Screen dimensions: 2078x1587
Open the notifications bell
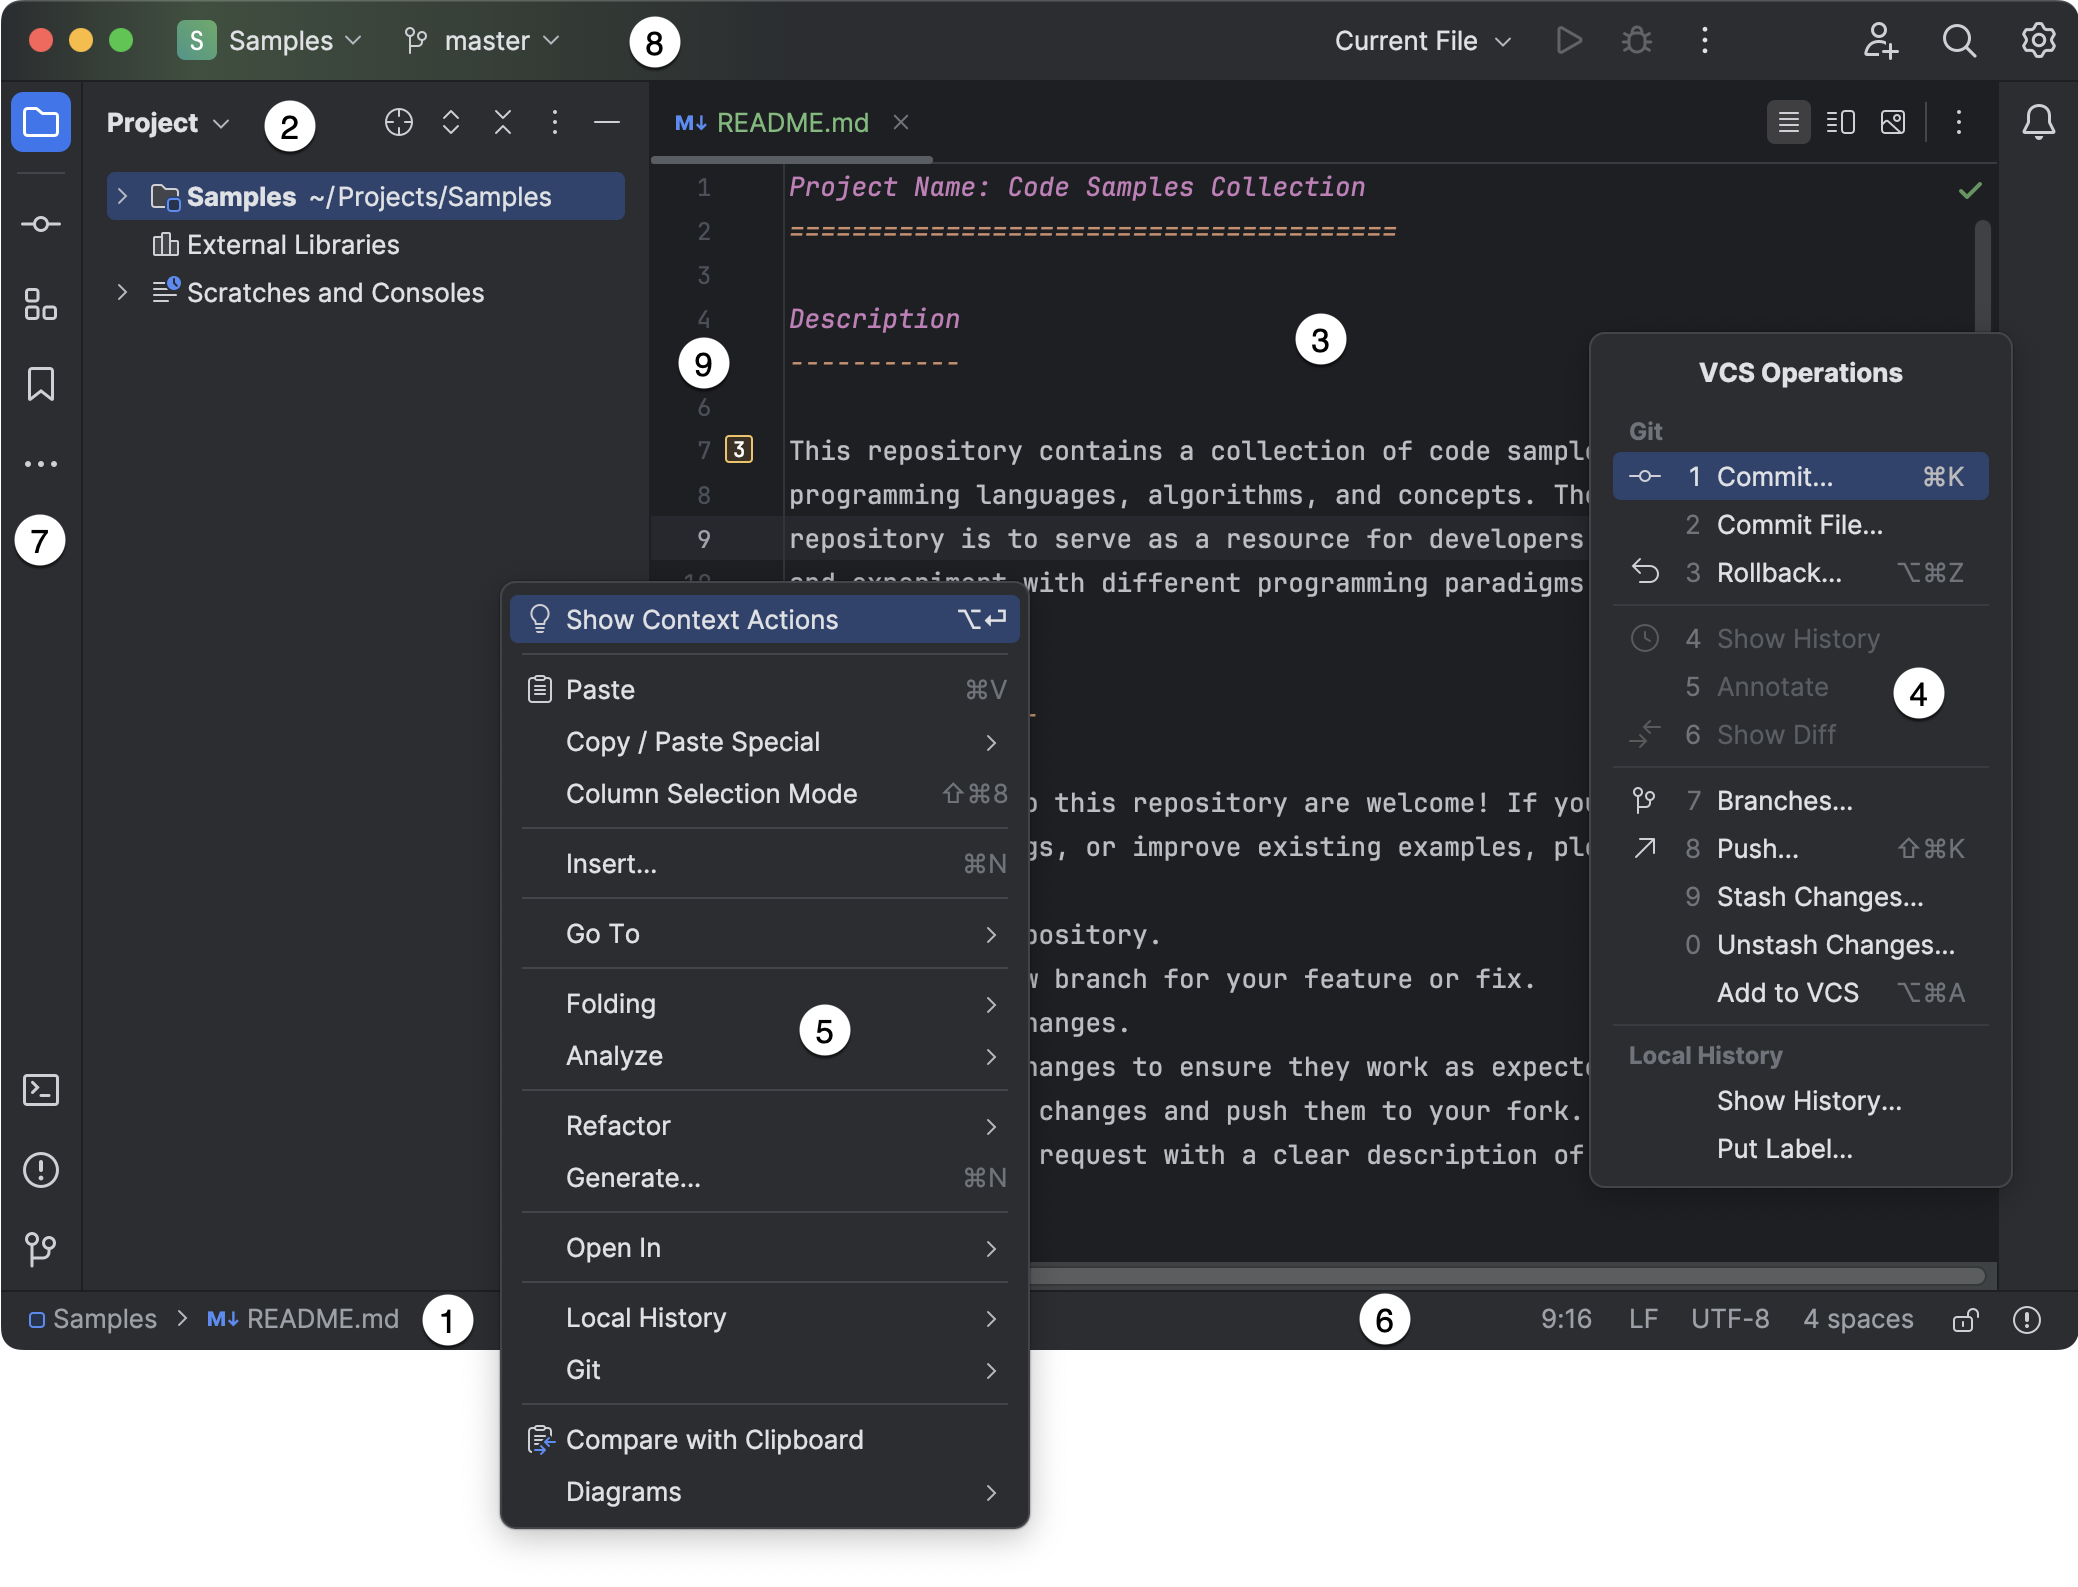[2039, 122]
